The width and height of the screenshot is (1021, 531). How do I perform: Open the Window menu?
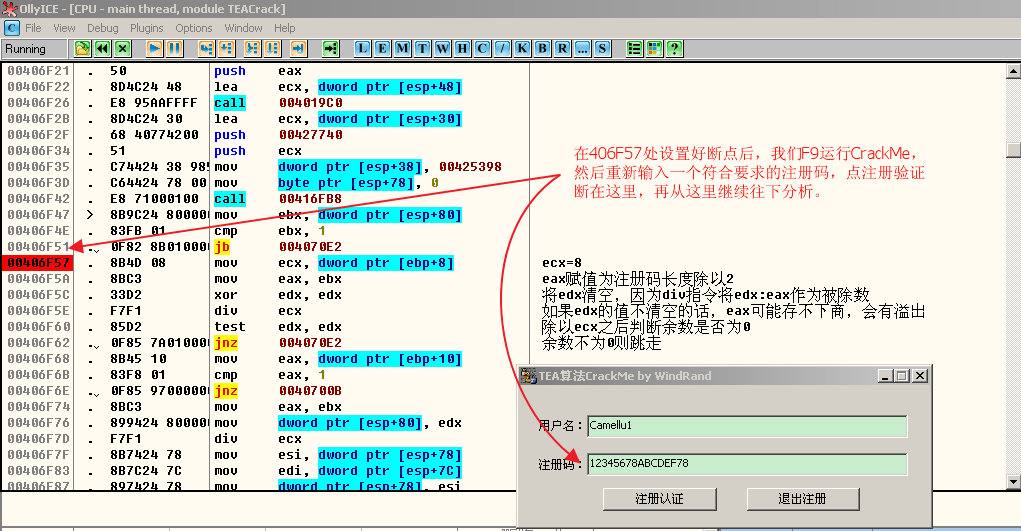pyautogui.click(x=244, y=28)
